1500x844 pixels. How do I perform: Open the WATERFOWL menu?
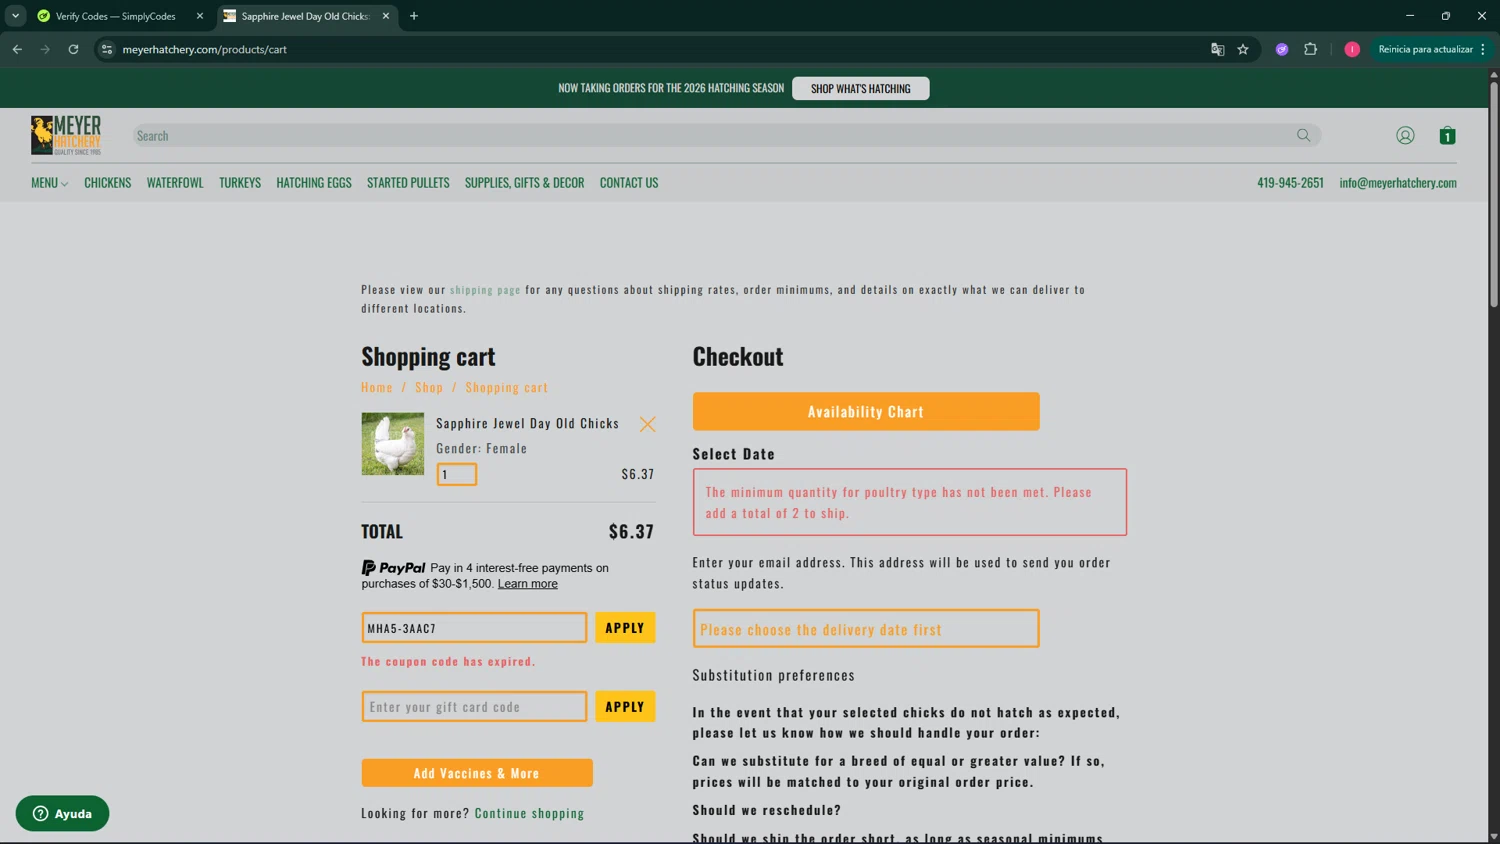[175, 183]
